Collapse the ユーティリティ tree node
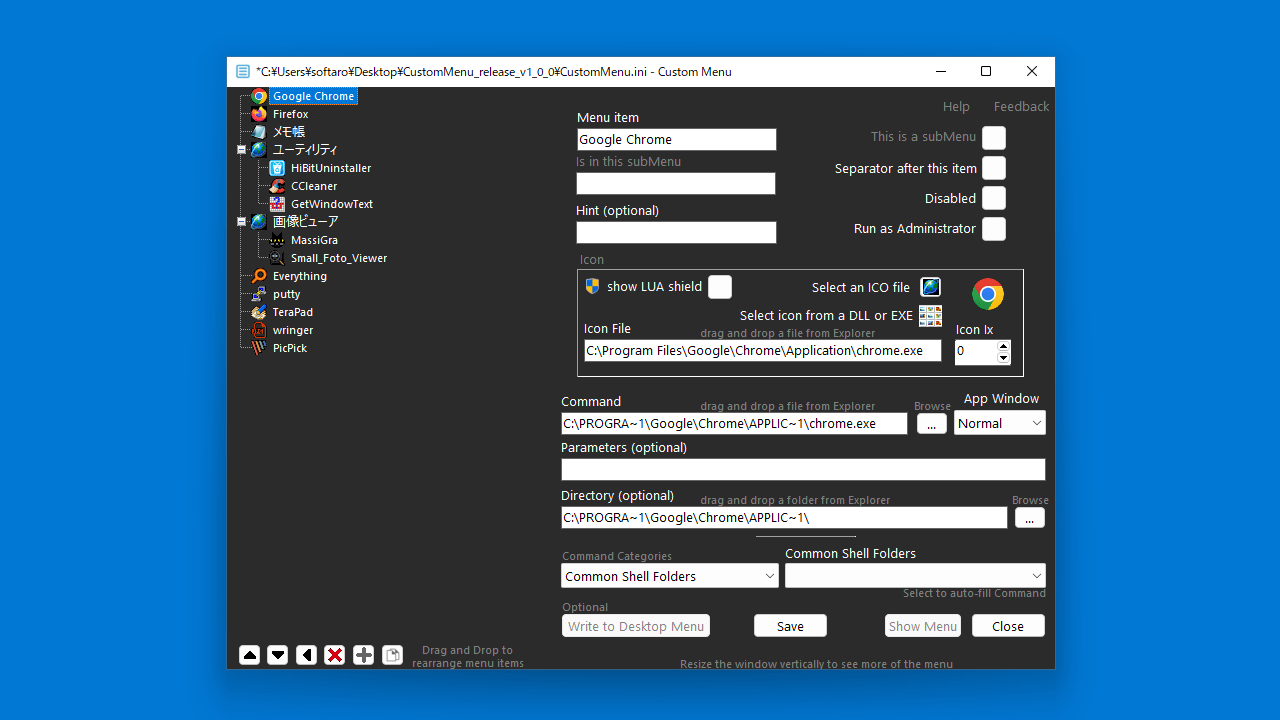The image size is (1280, 720). (241, 150)
